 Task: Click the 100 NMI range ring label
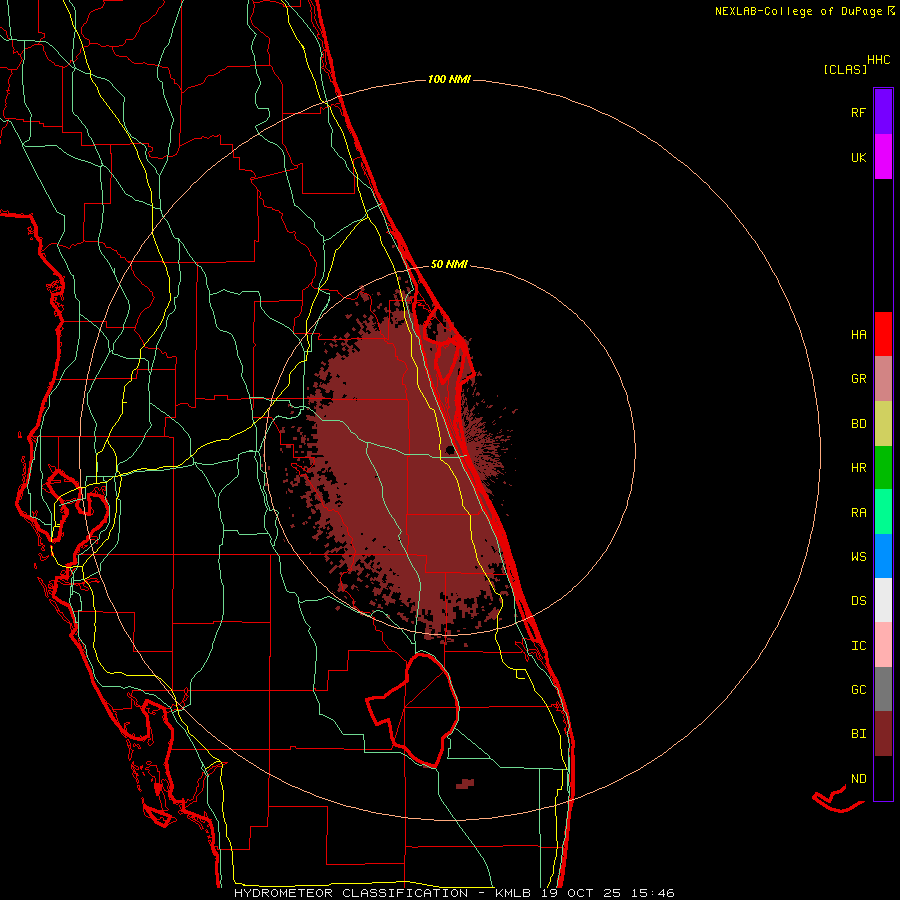[449, 79]
